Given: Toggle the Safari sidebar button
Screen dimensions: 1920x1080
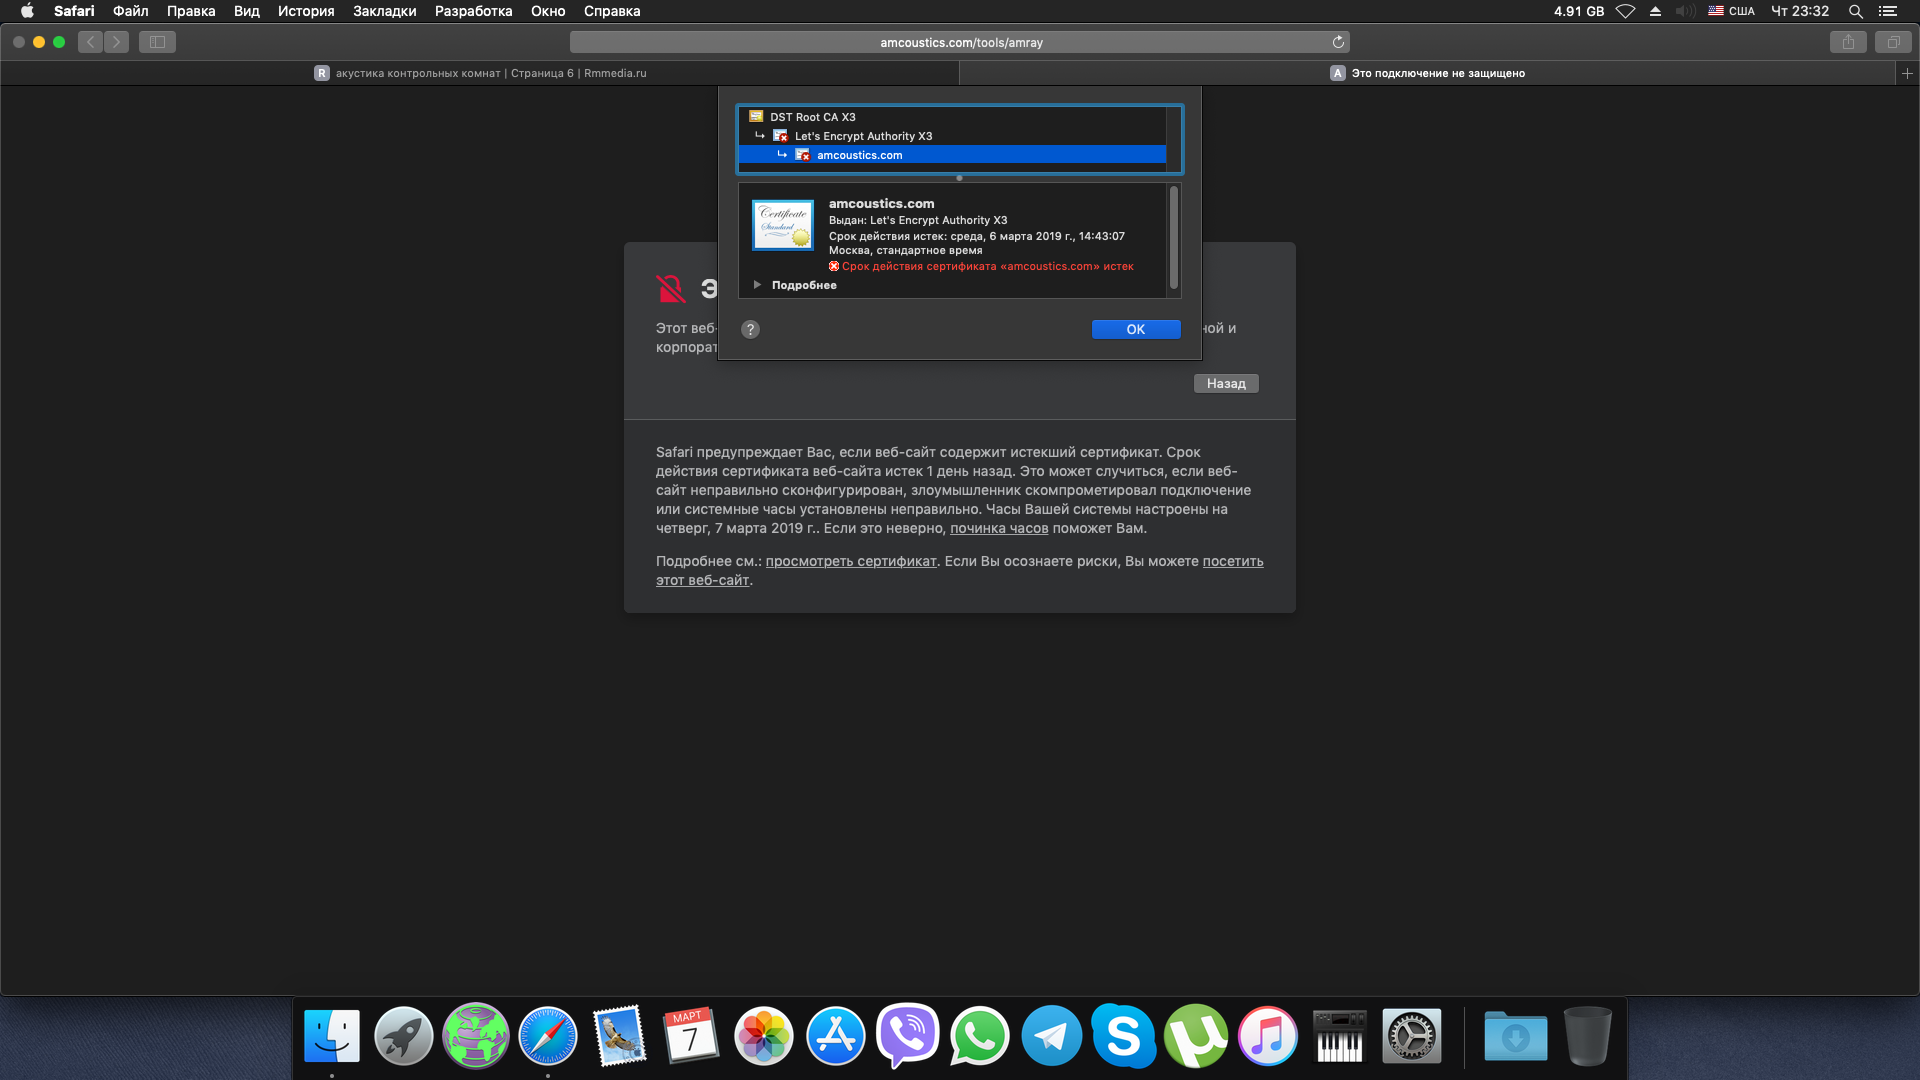Looking at the screenshot, I should tap(157, 42).
